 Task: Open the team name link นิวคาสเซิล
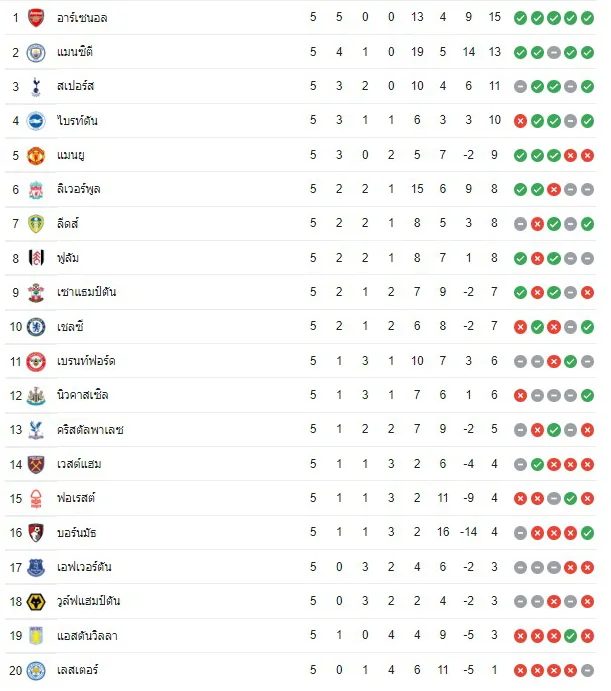[82, 395]
